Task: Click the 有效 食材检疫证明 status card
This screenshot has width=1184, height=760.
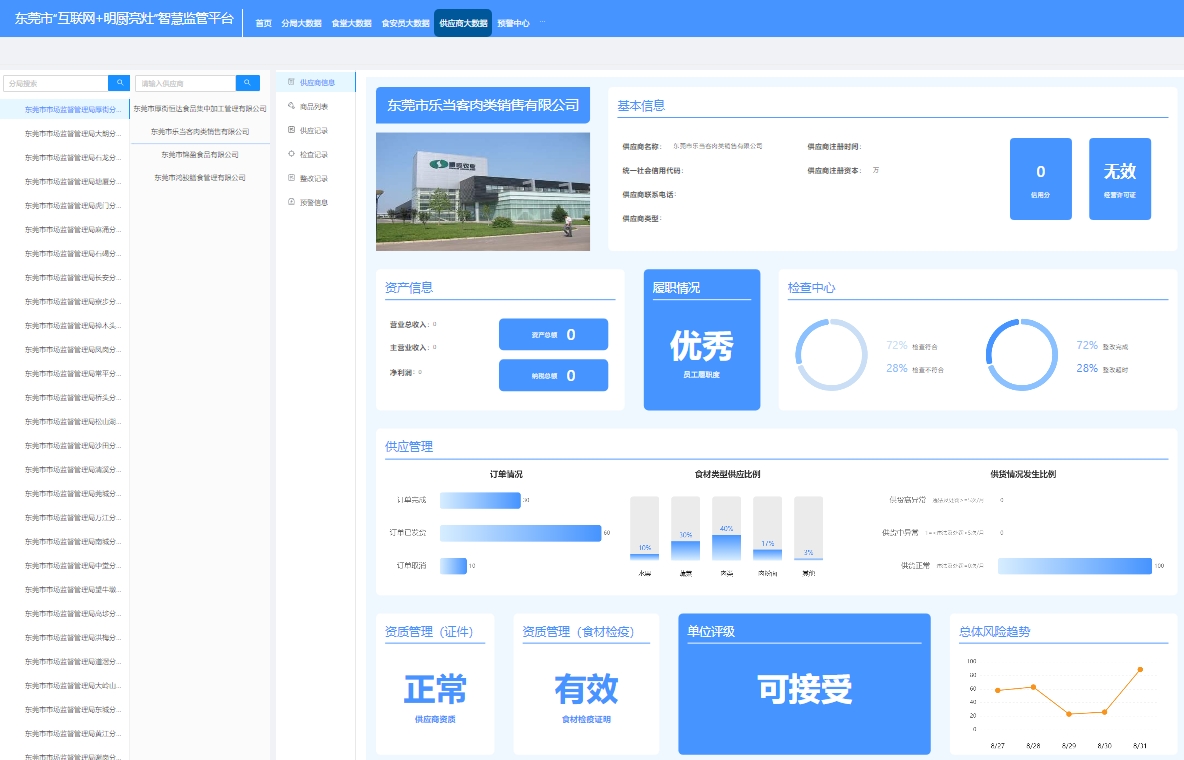Action: click(x=586, y=684)
